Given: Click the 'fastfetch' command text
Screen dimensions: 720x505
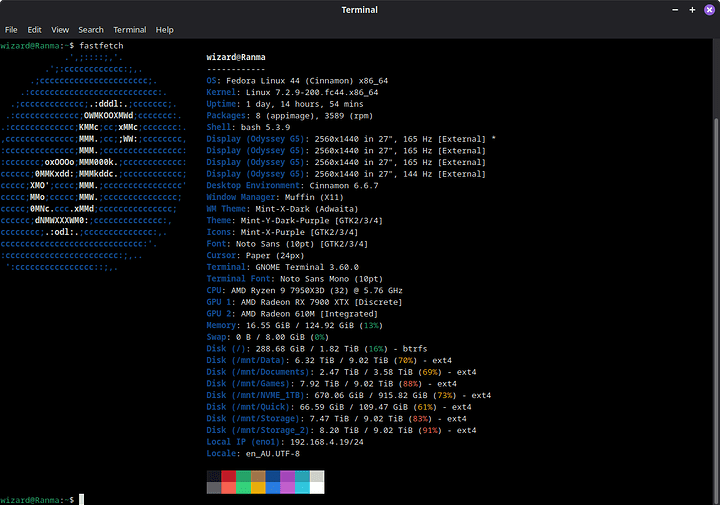Looking at the screenshot, I should (101, 45).
